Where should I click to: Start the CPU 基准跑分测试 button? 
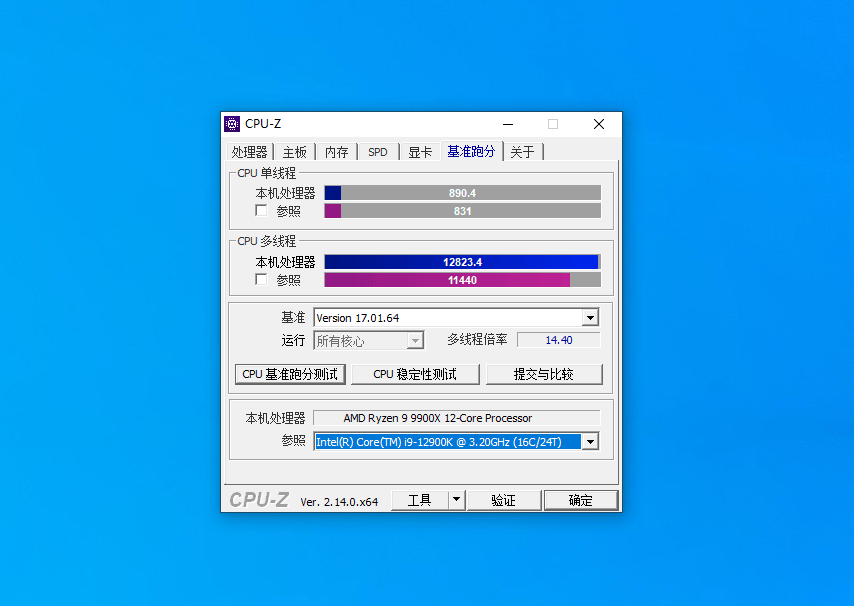(x=290, y=374)
